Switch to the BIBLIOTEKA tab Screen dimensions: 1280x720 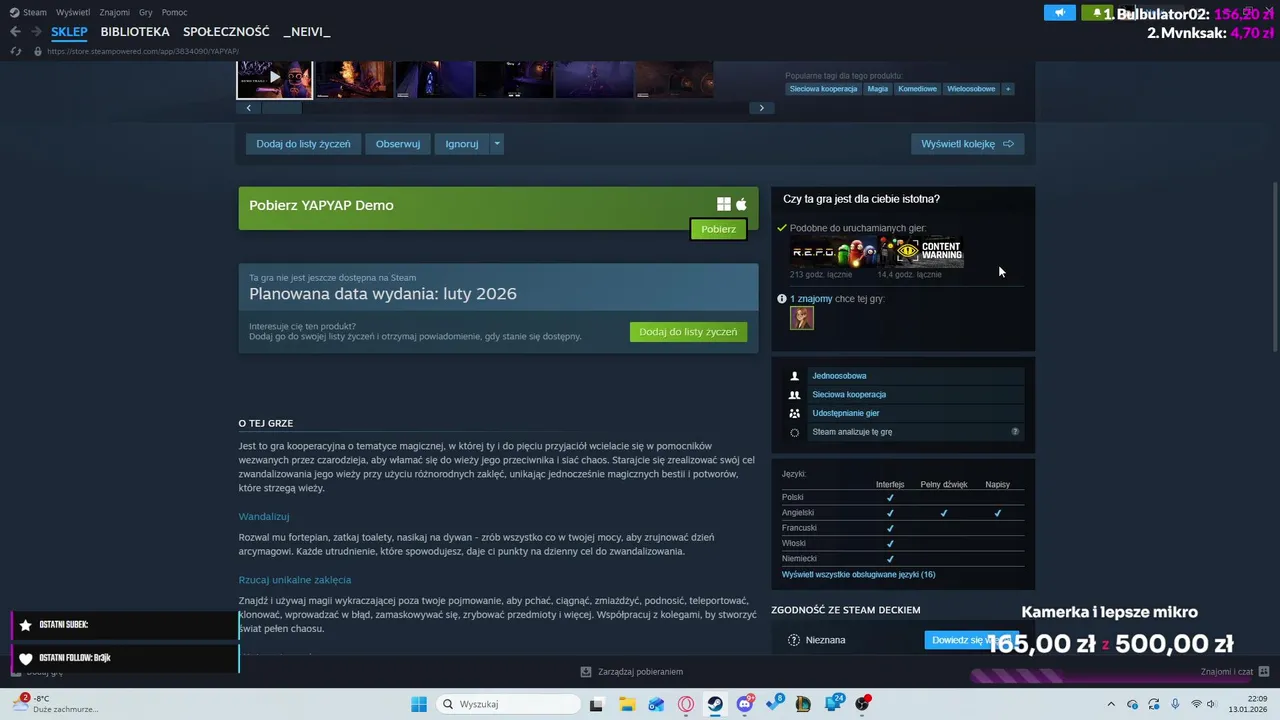click(135, 32)
